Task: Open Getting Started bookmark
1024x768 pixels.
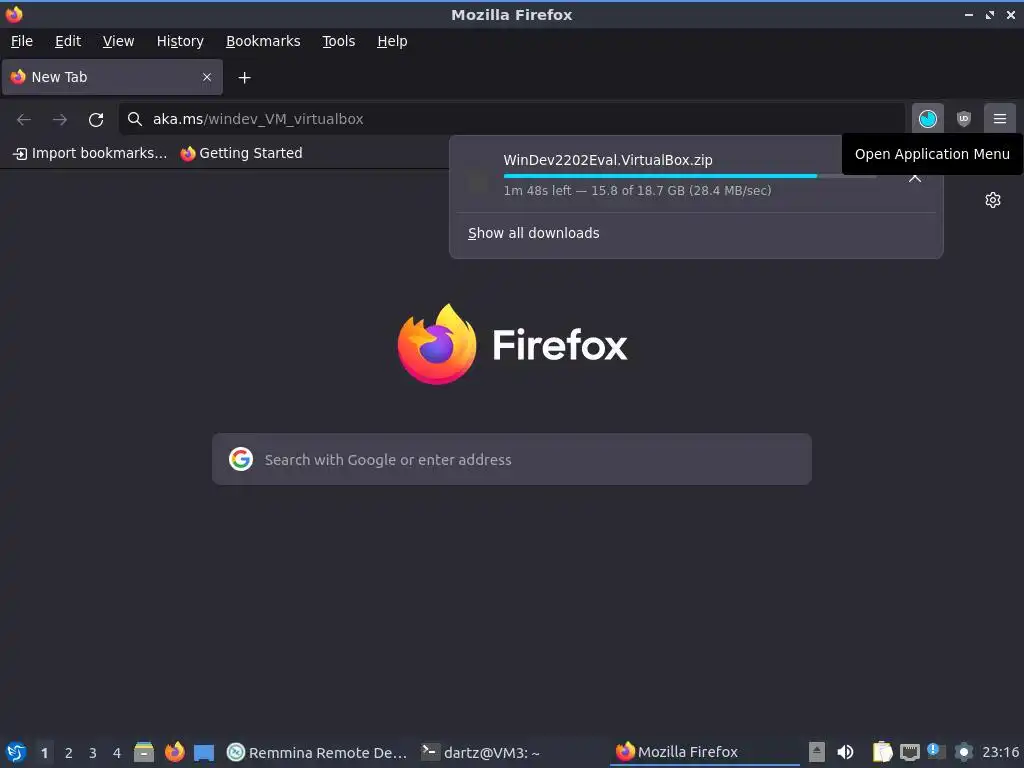Action: [x=242, y=153]
